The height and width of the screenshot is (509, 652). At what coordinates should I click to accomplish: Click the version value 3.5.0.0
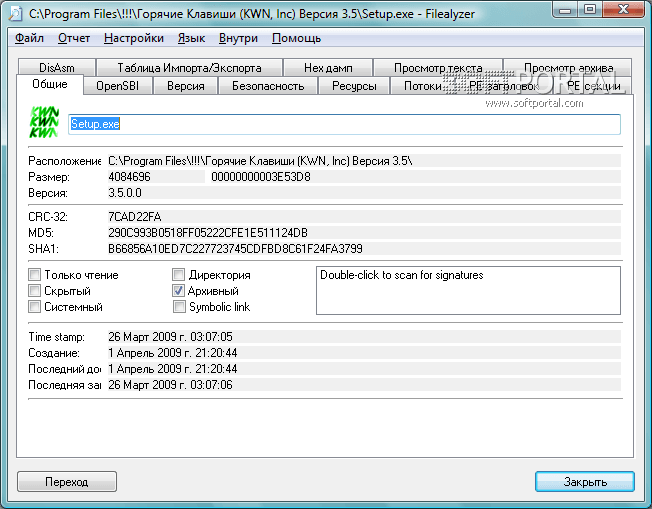coord(364,193)
